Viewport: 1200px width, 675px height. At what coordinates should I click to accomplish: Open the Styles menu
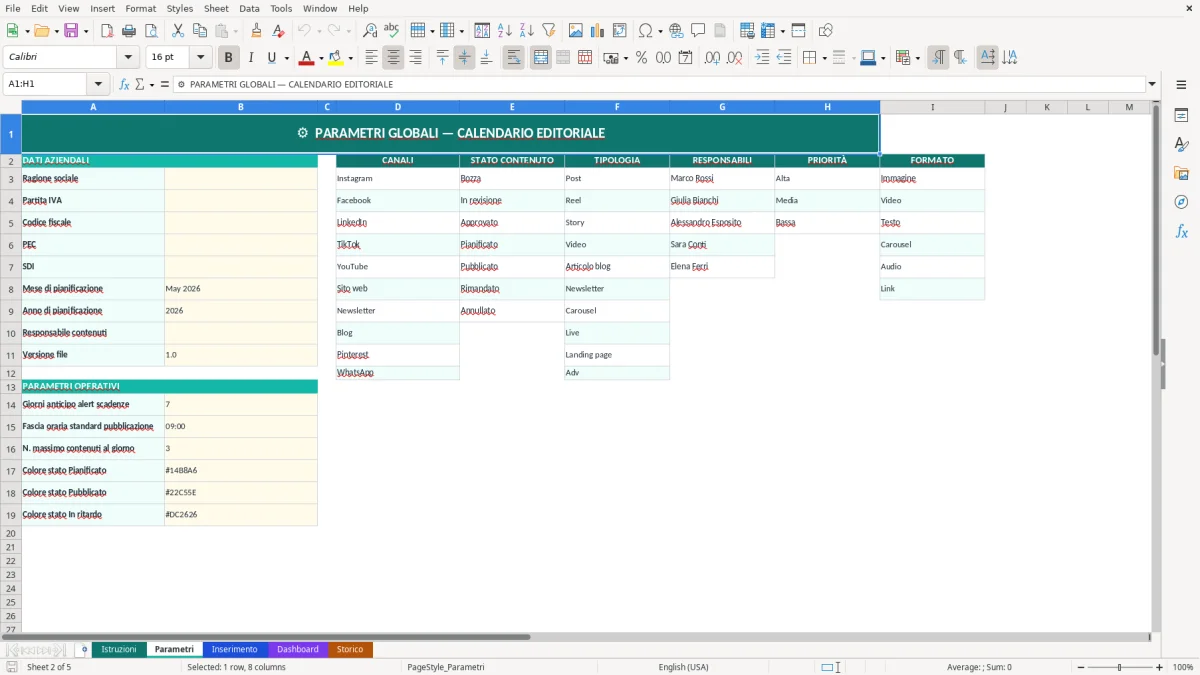pyautogui.click(x=180, y=8)
